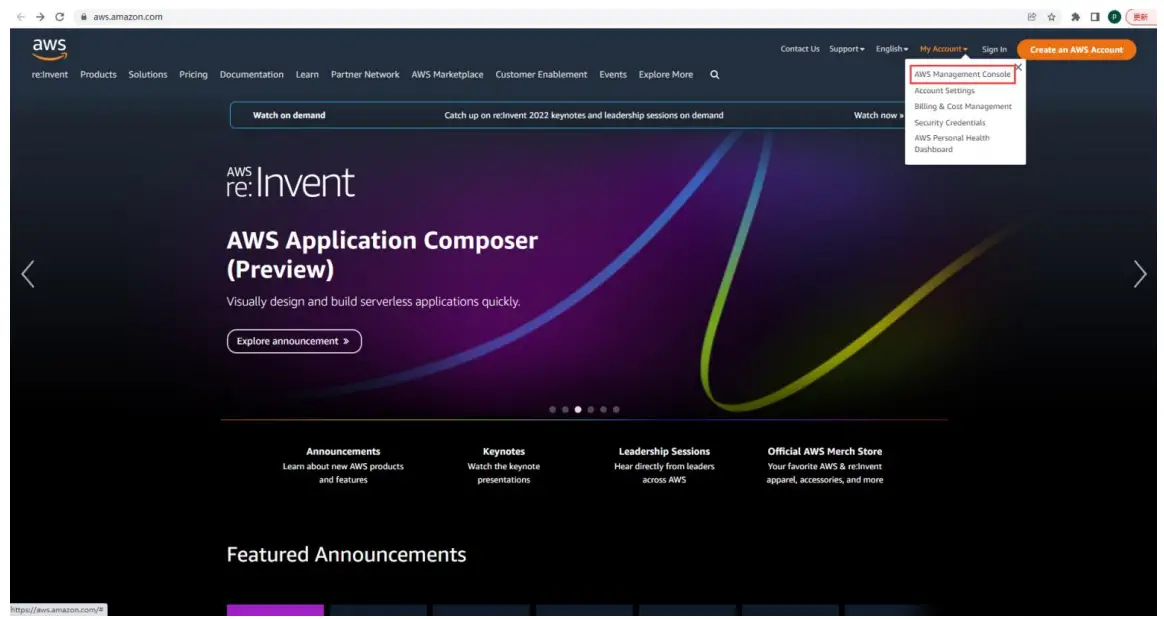Screen dimensions: 1164x619
Task: Select the fifth carousel dot
Action: (603, 410)
